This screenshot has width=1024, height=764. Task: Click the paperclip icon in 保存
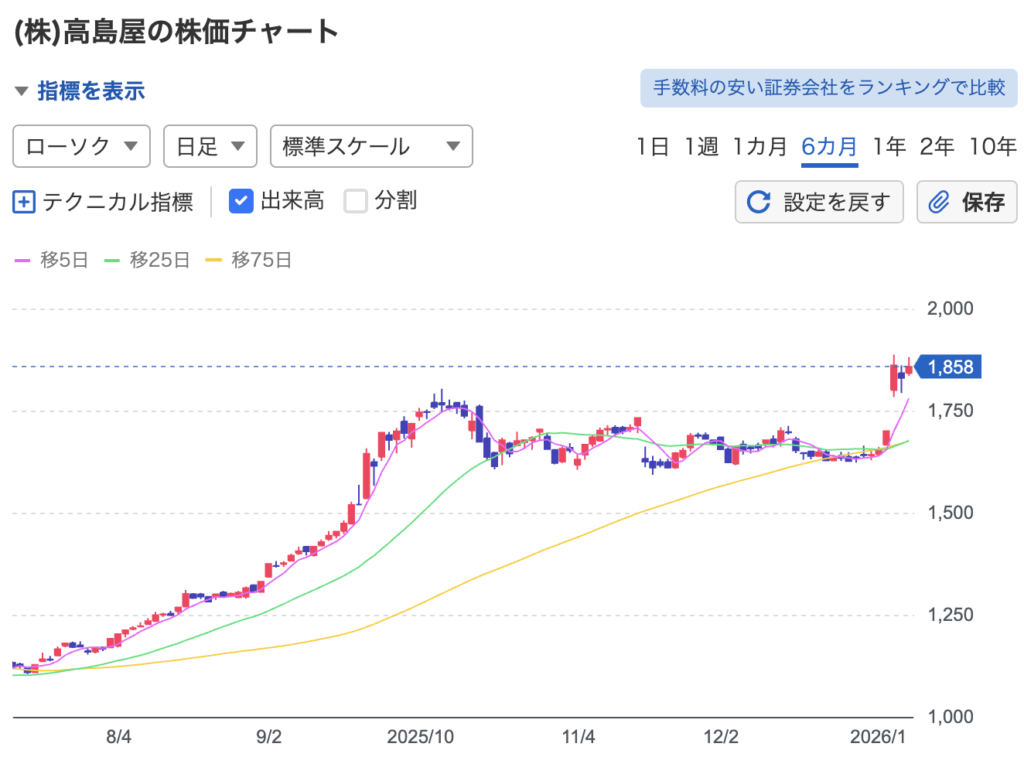pos(938,202)
